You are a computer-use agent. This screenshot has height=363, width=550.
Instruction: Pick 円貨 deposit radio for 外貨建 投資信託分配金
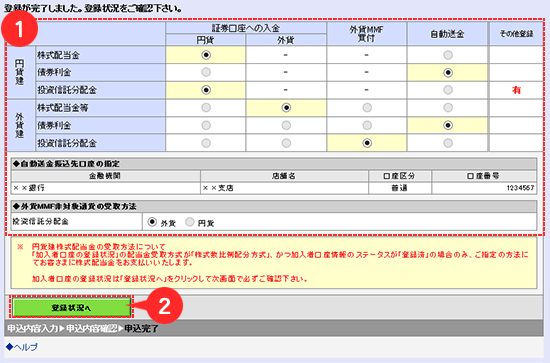[206, 143]
